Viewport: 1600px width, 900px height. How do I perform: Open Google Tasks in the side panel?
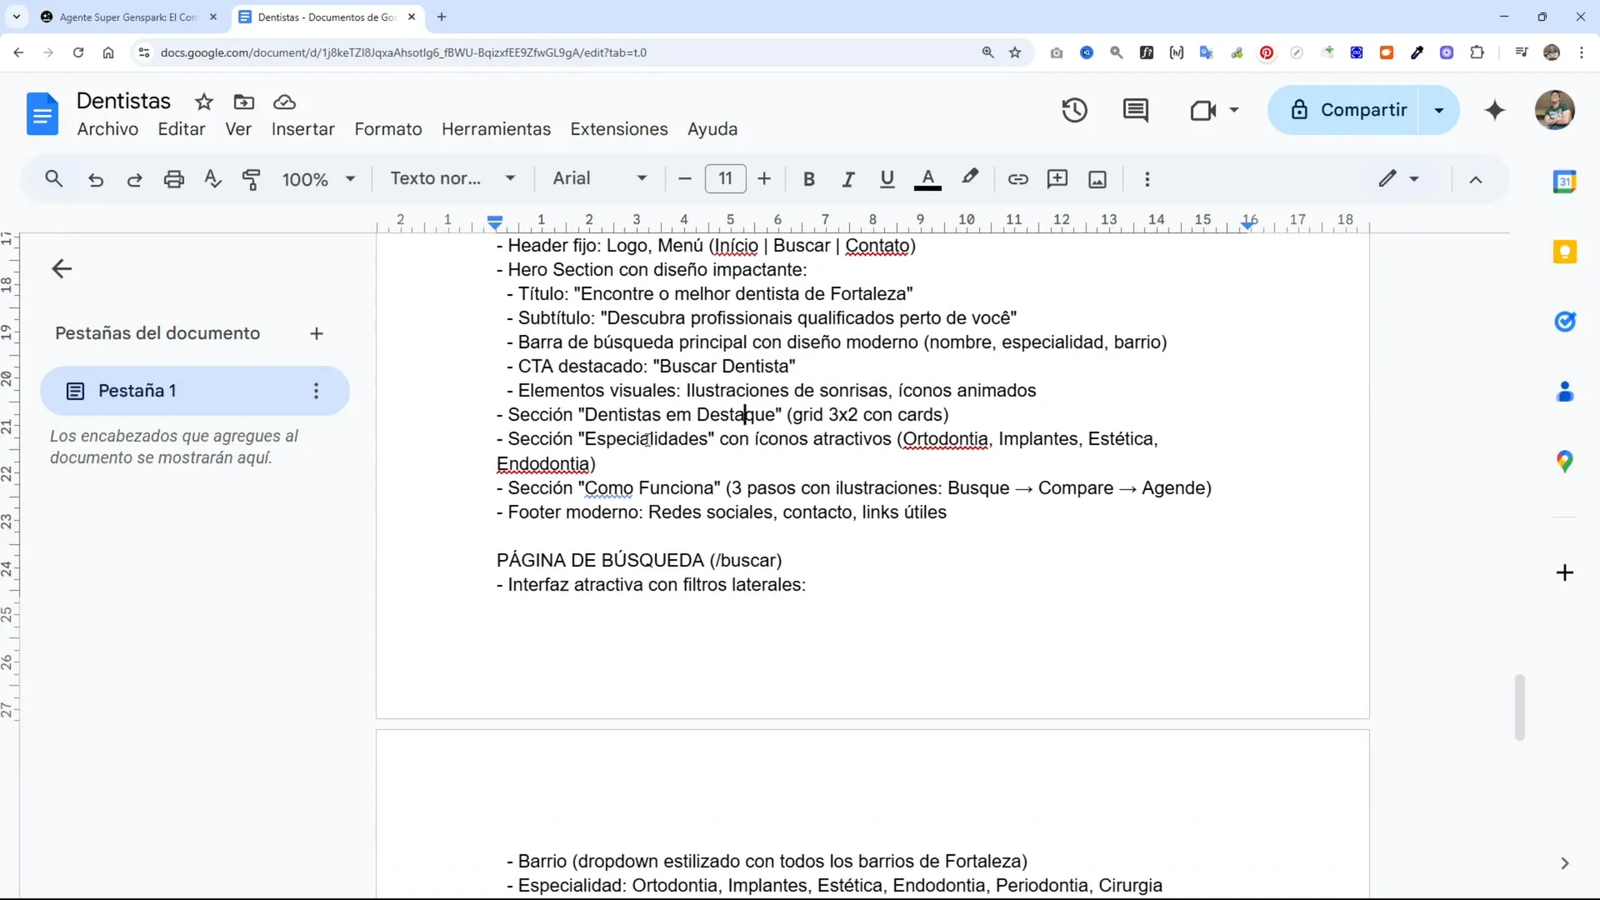click(1563, 321)
